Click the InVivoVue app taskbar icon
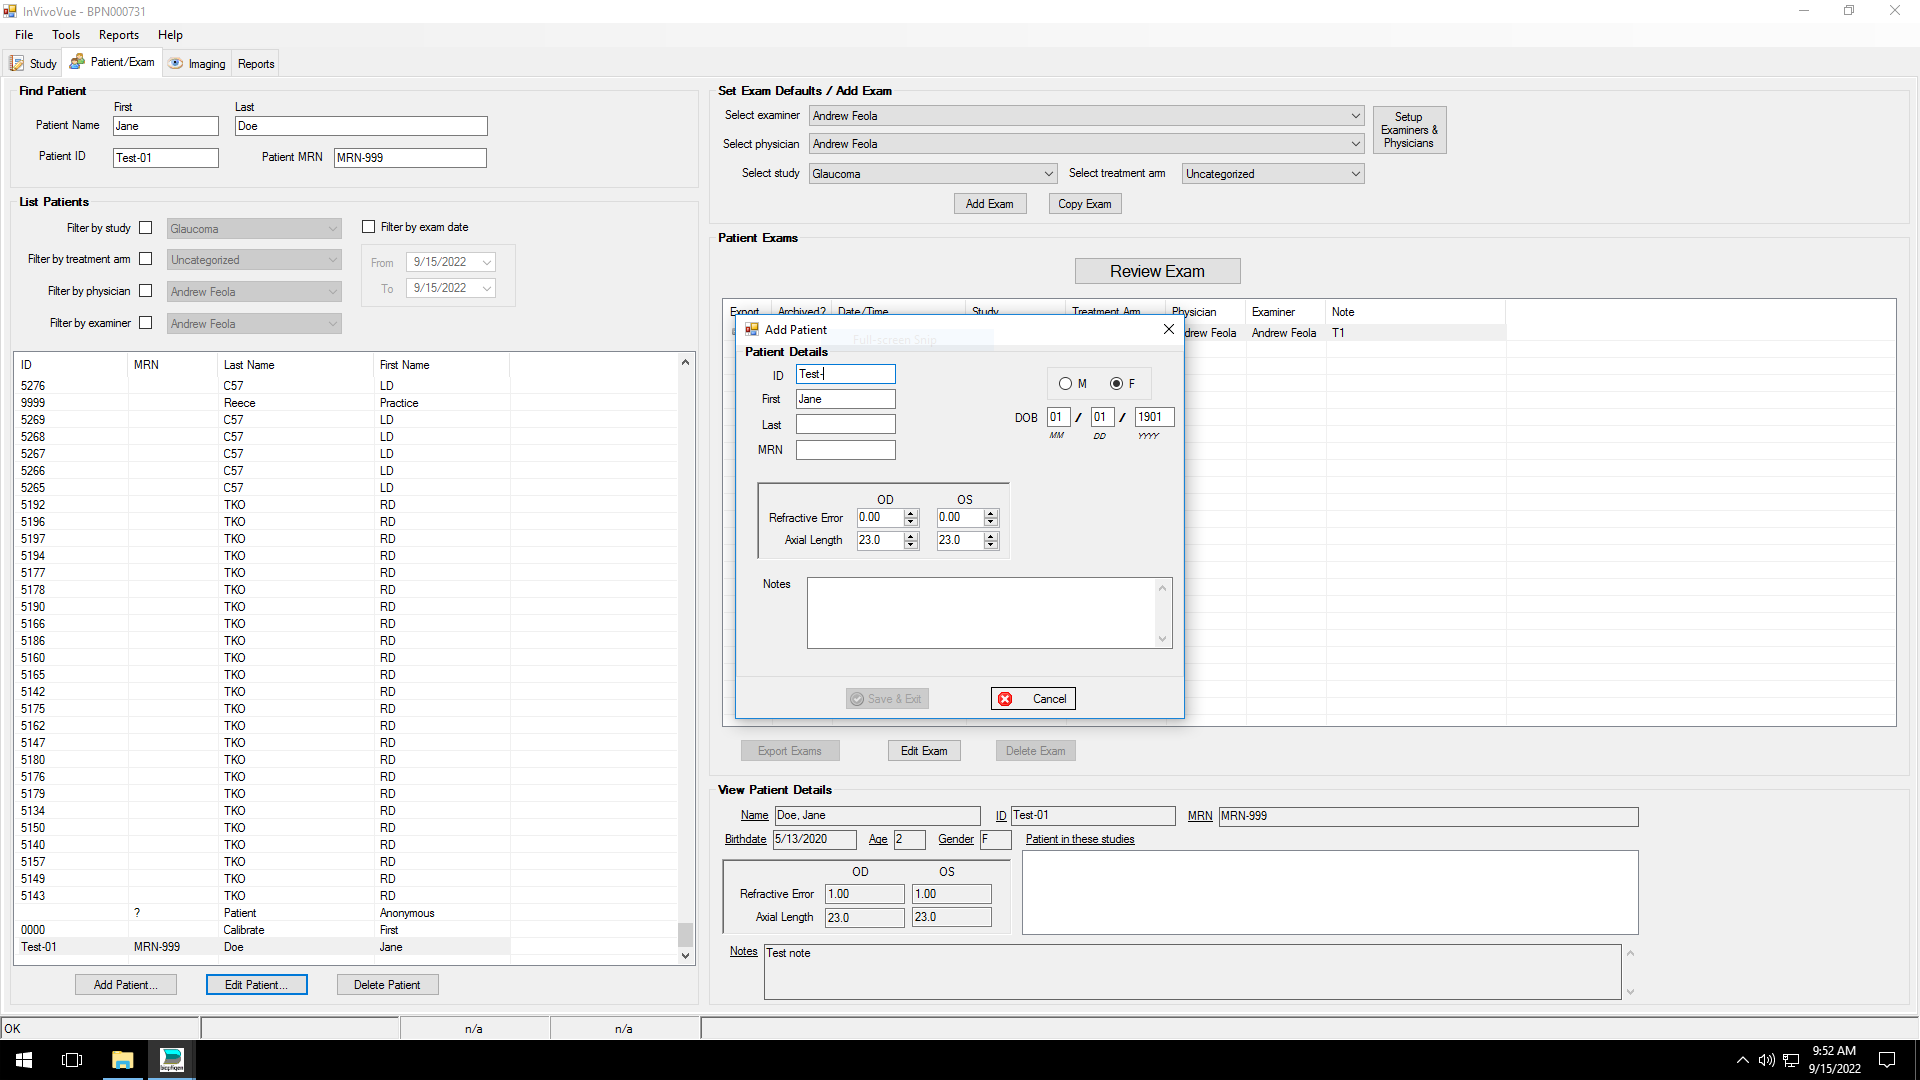The height and width of the screenshot is (1080, 1920). point(172,1060)
